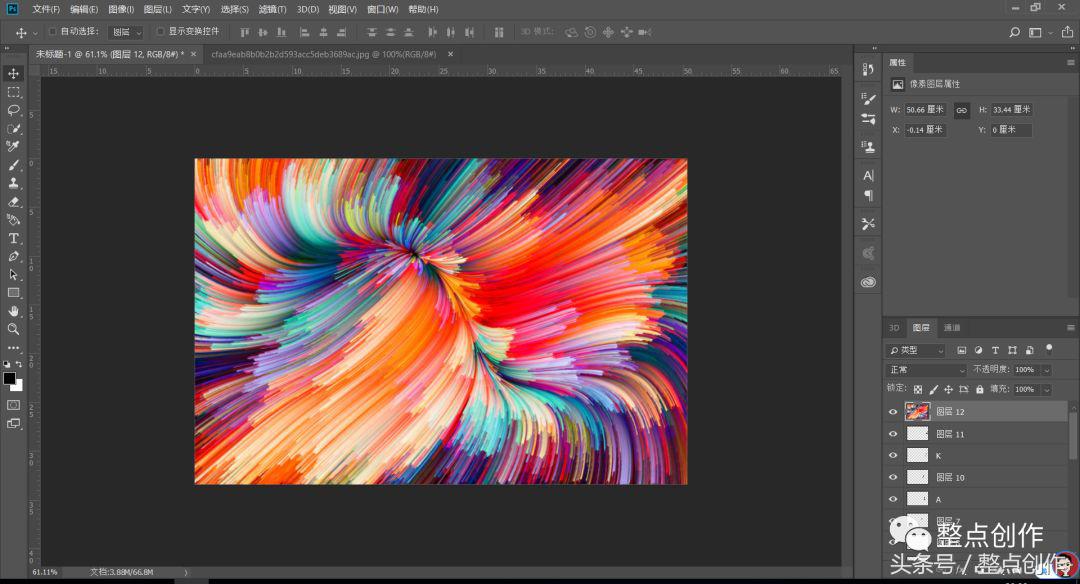Pick the Zoom tool in toolbar
This screenshot has width=1080, height=584.
tap(14, 329)
